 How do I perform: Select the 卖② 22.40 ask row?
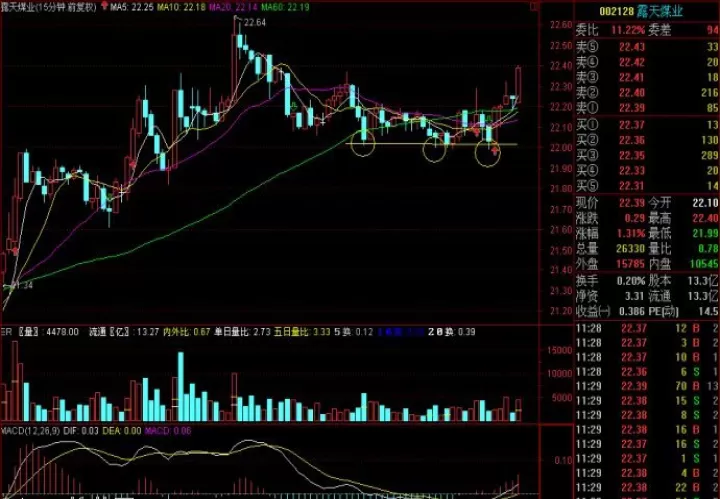click(647, 93)
